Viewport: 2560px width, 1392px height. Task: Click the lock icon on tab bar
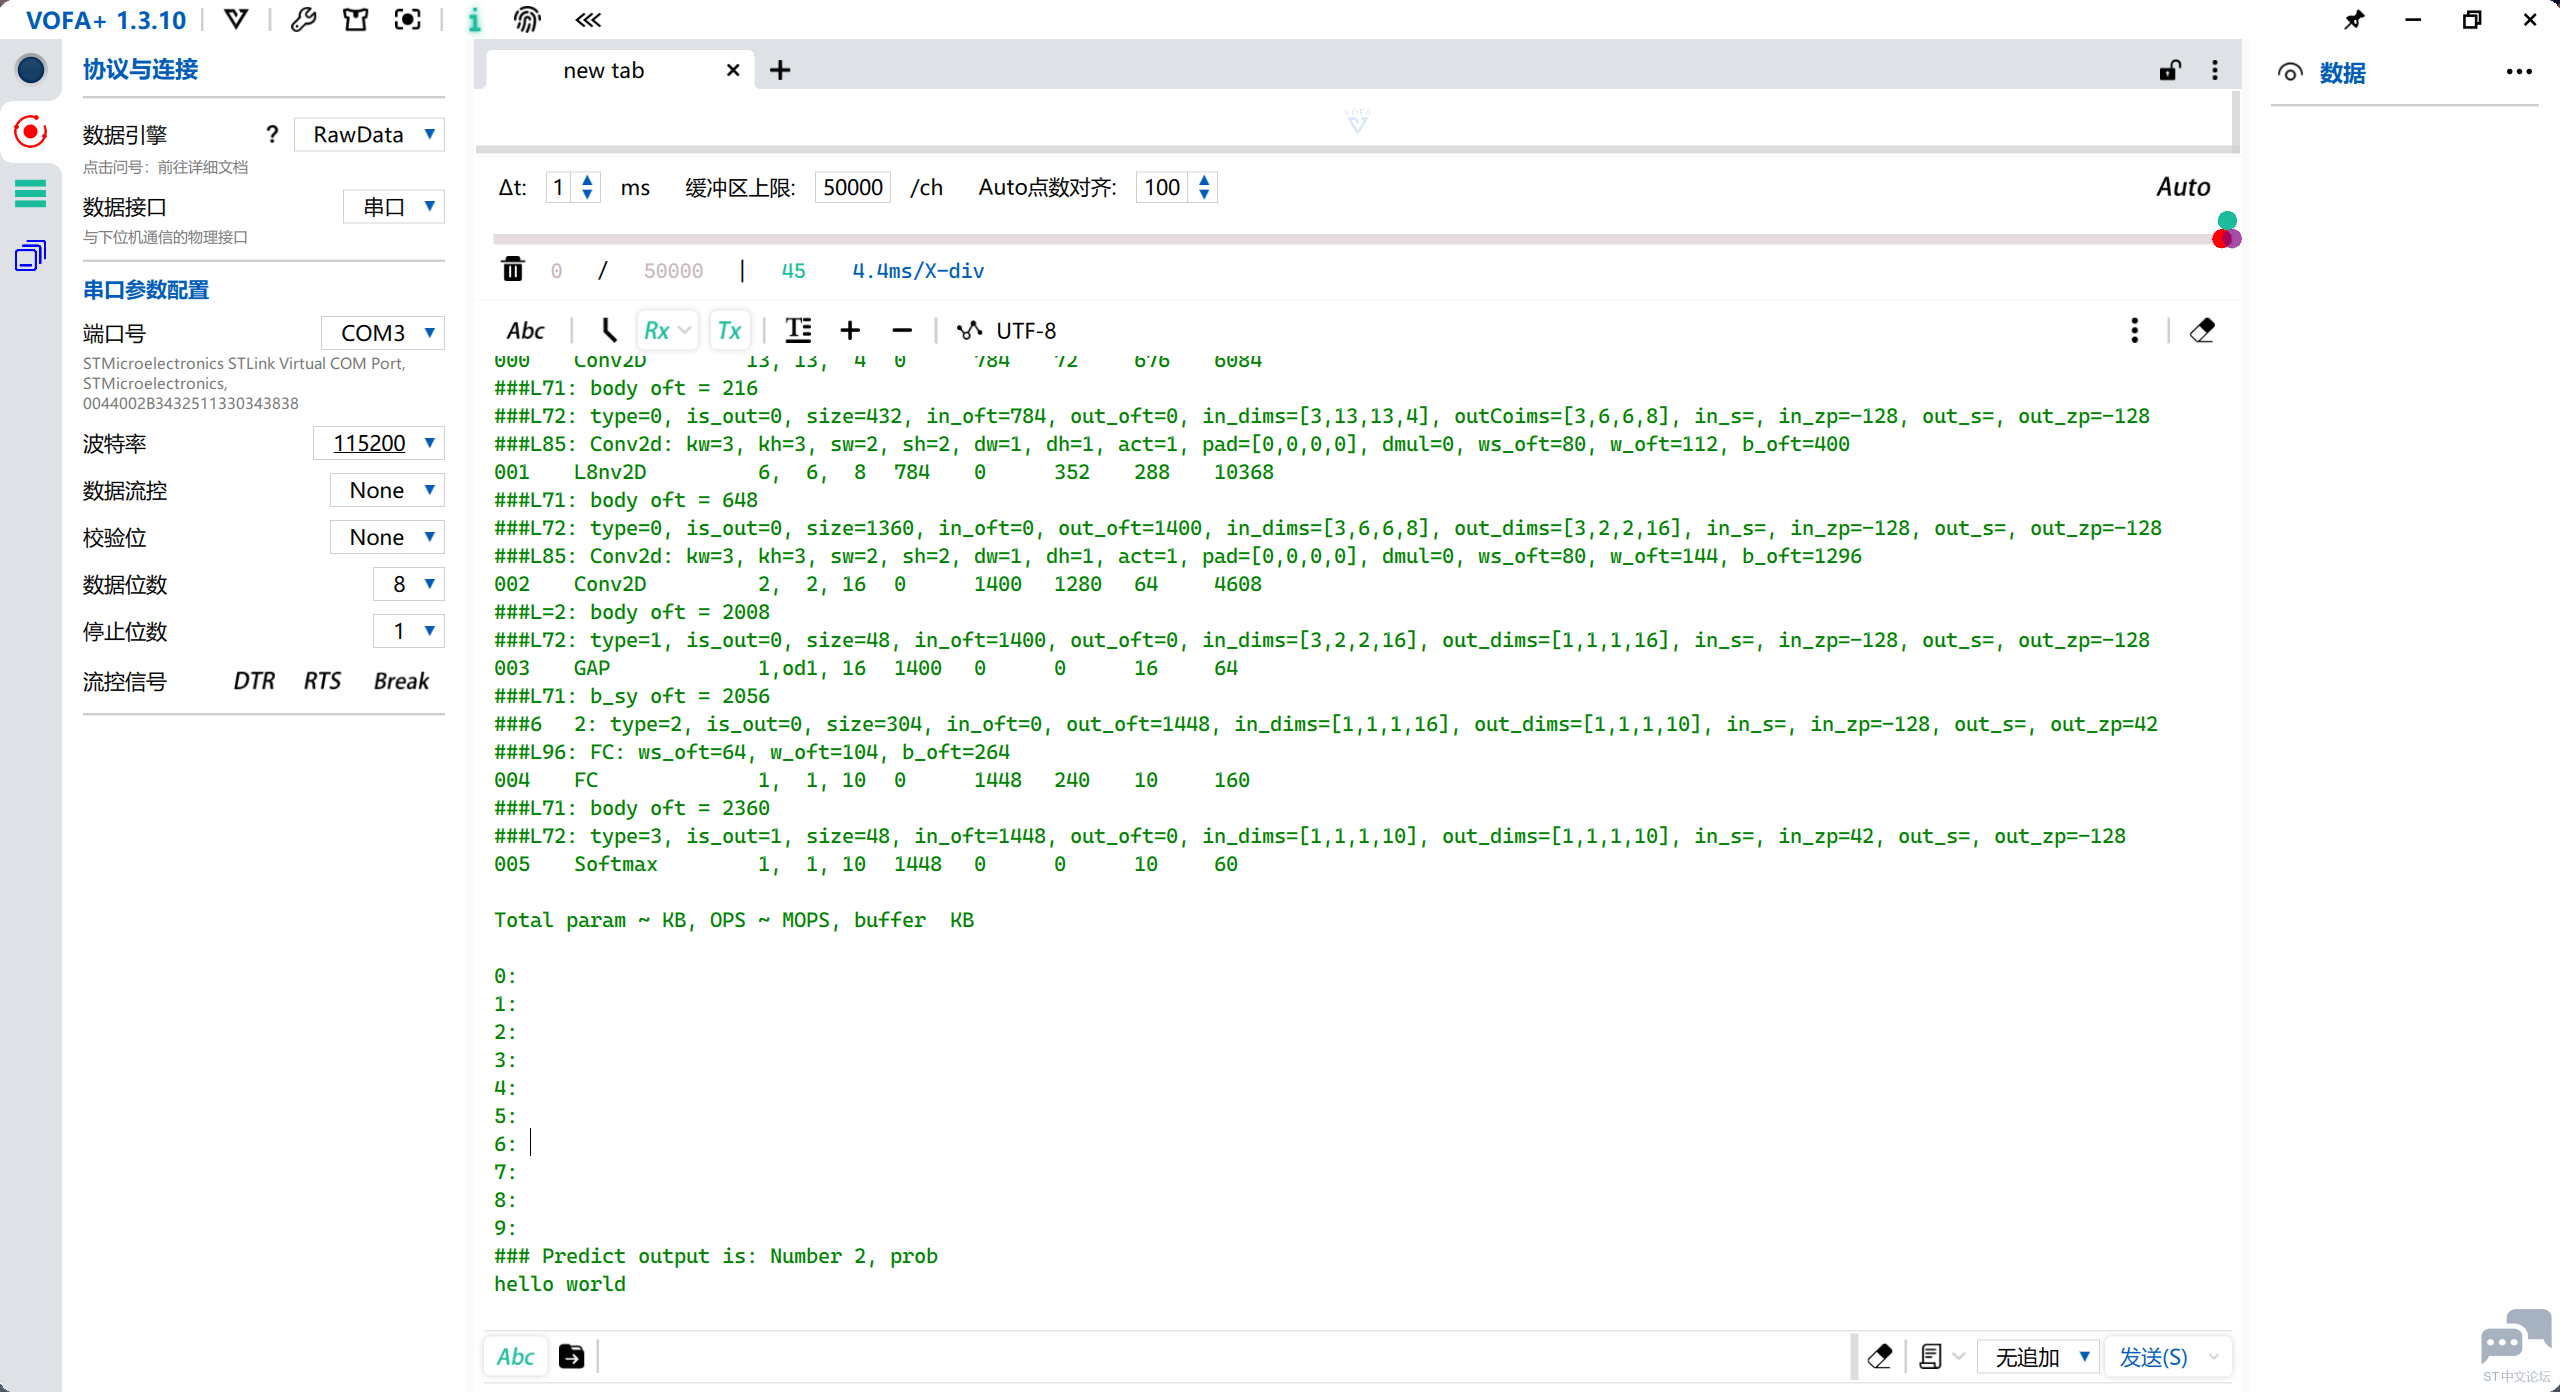(2170, 70)
